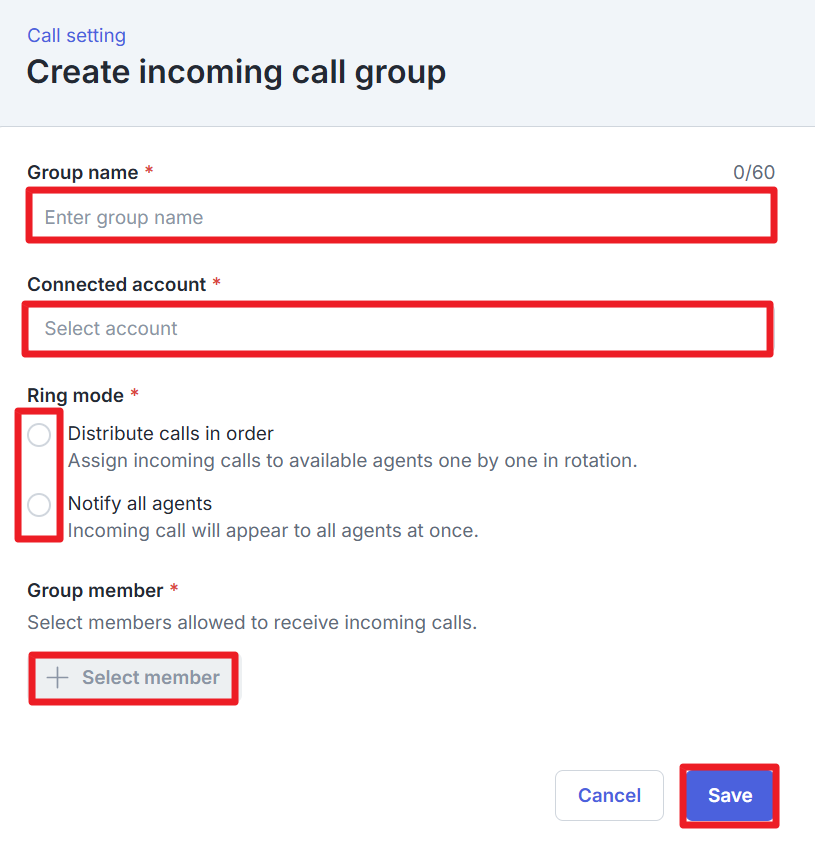Focus the Group name input field

coord(400,218)
